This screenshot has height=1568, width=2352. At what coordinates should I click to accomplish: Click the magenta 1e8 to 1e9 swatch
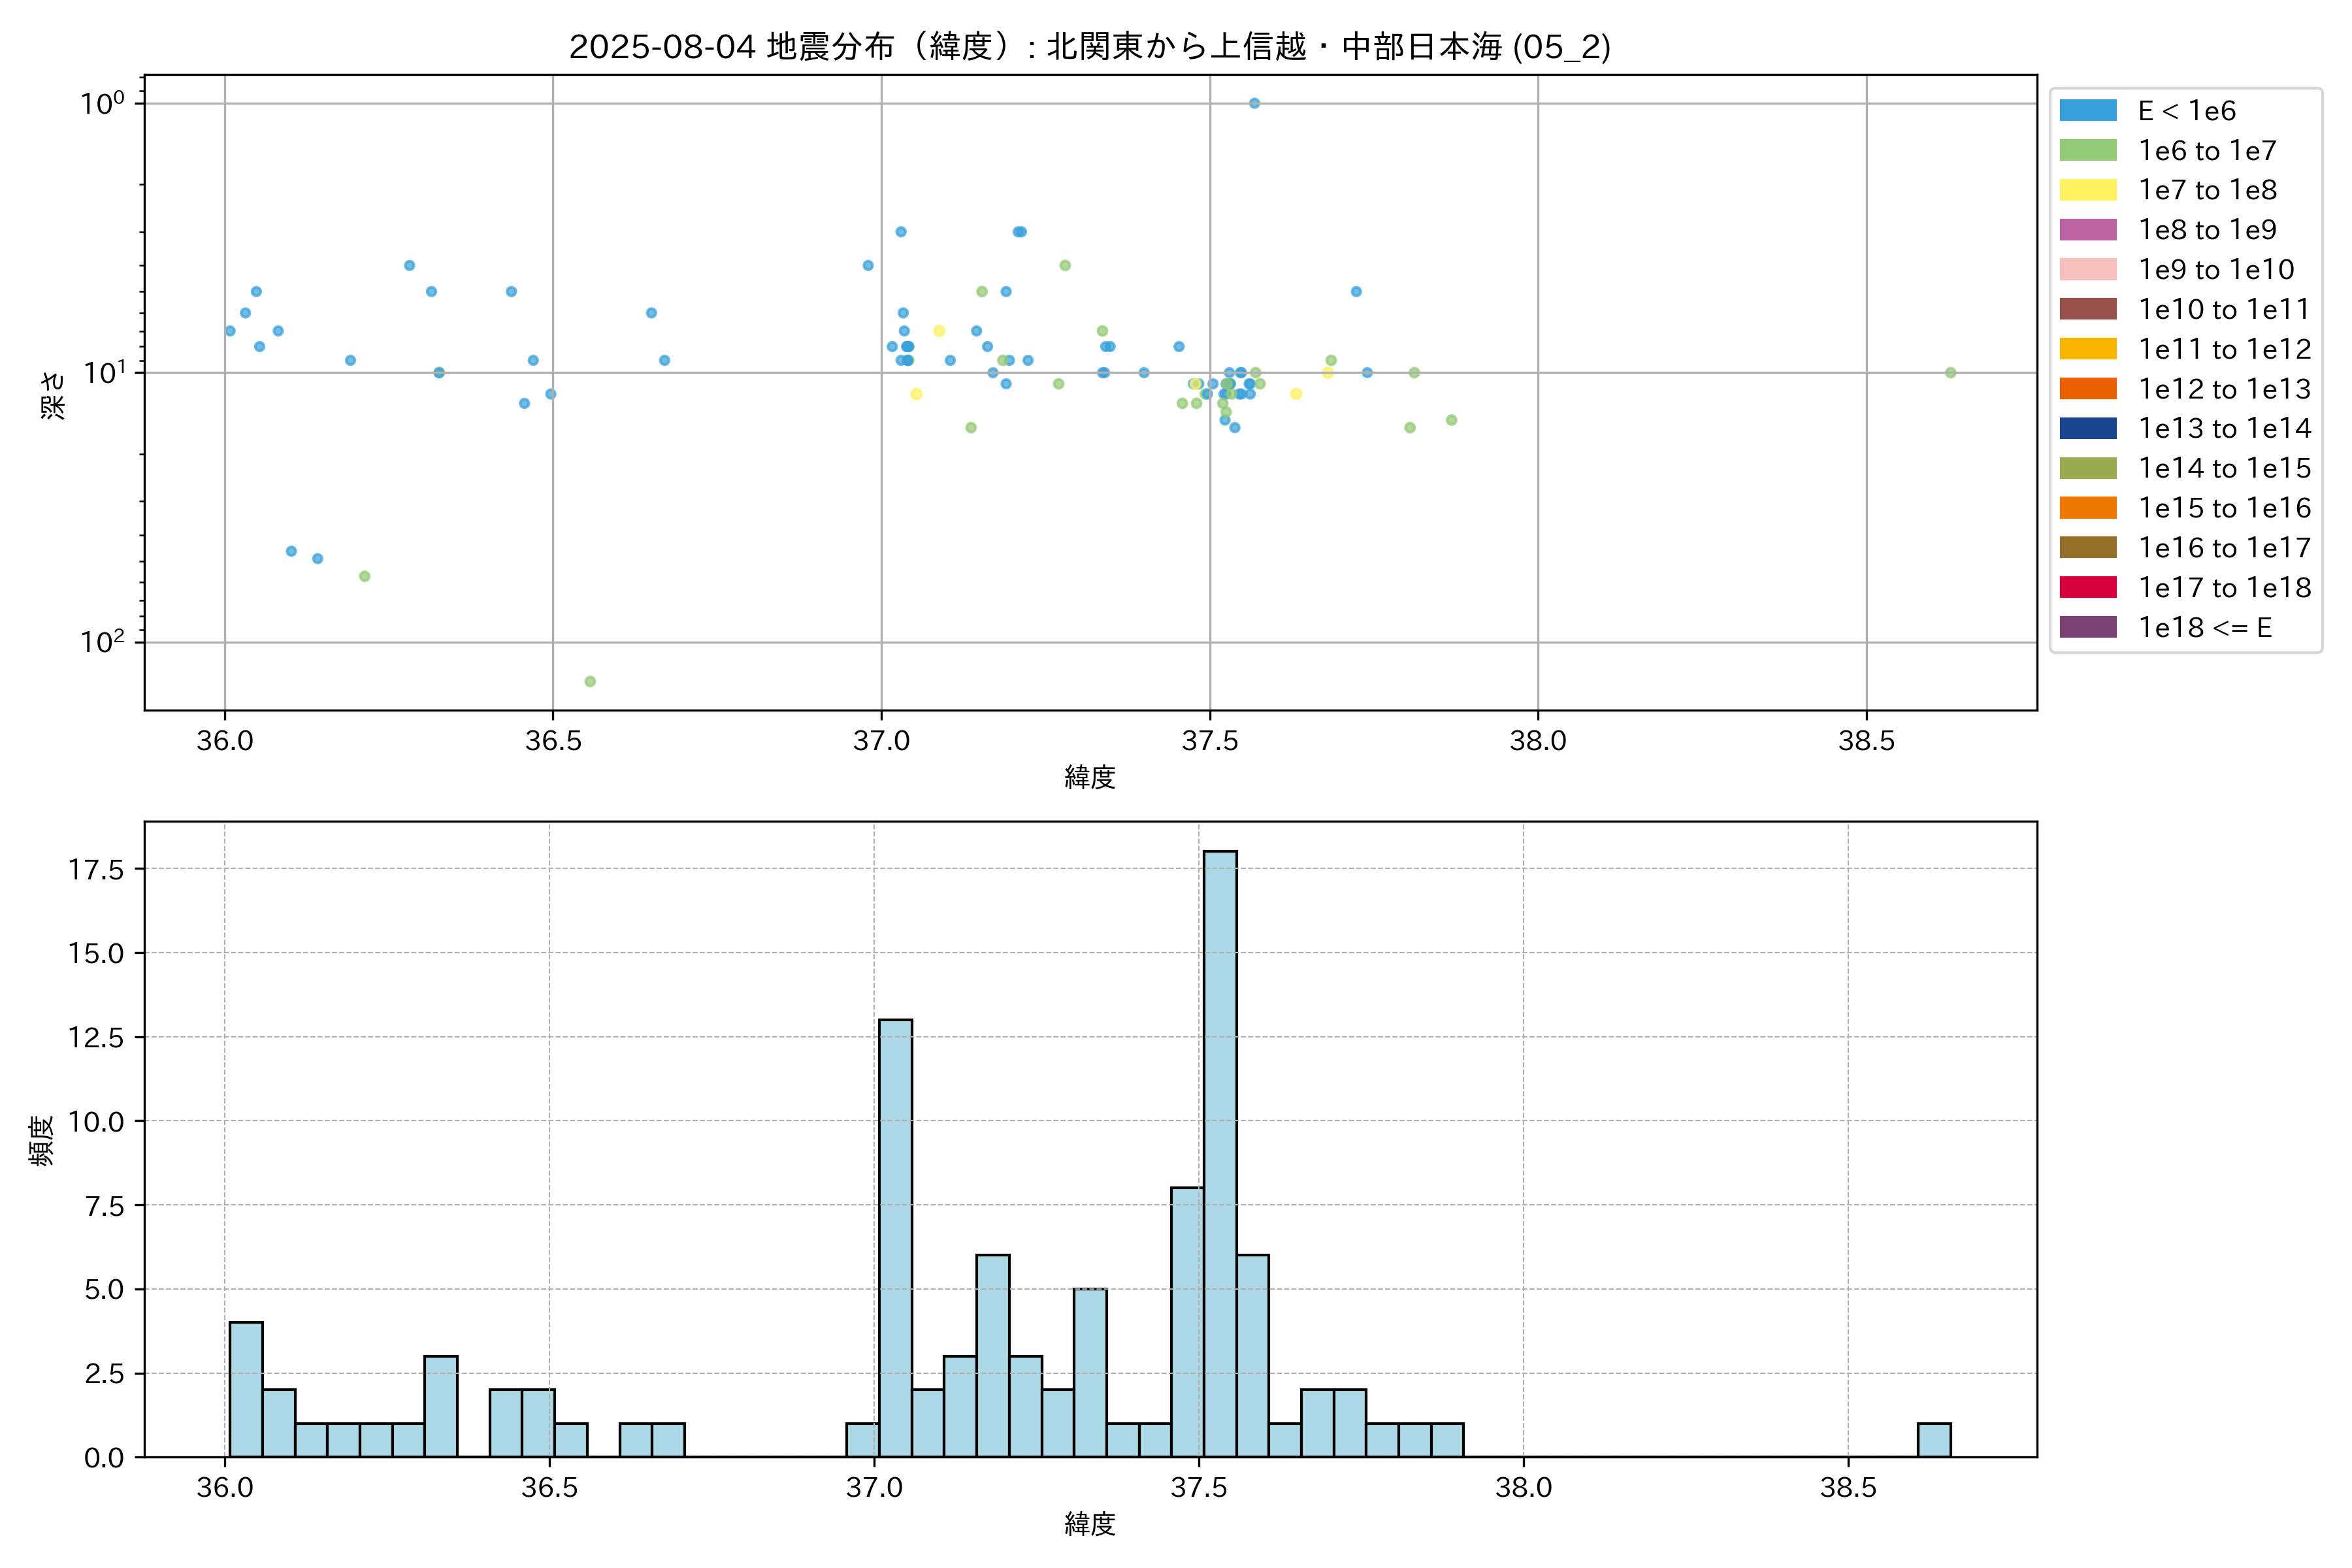pyautogui.click(x=2087, y=230)
